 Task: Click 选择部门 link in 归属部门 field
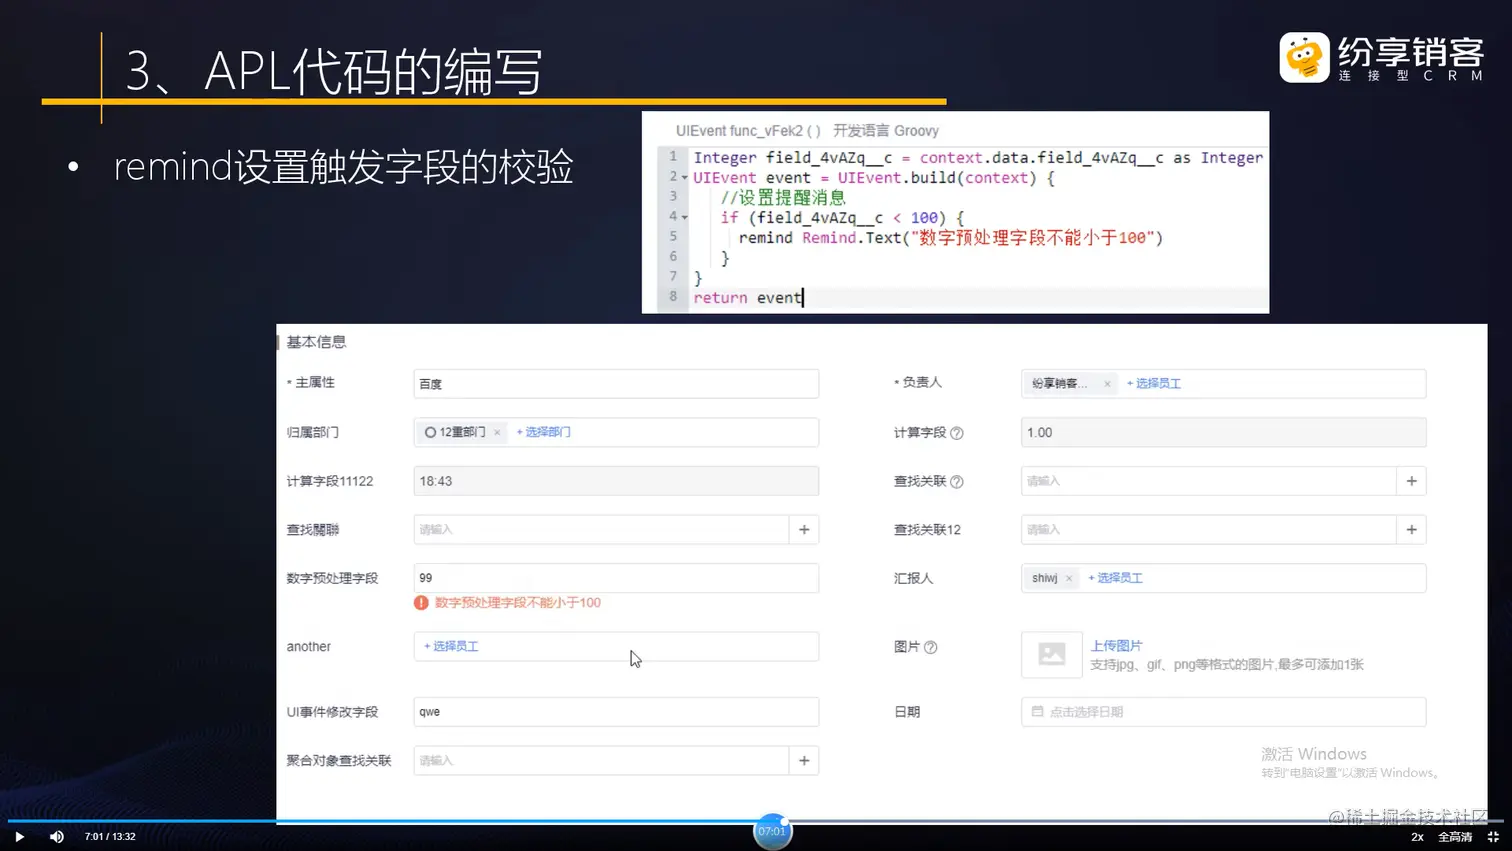pos(544,432)
